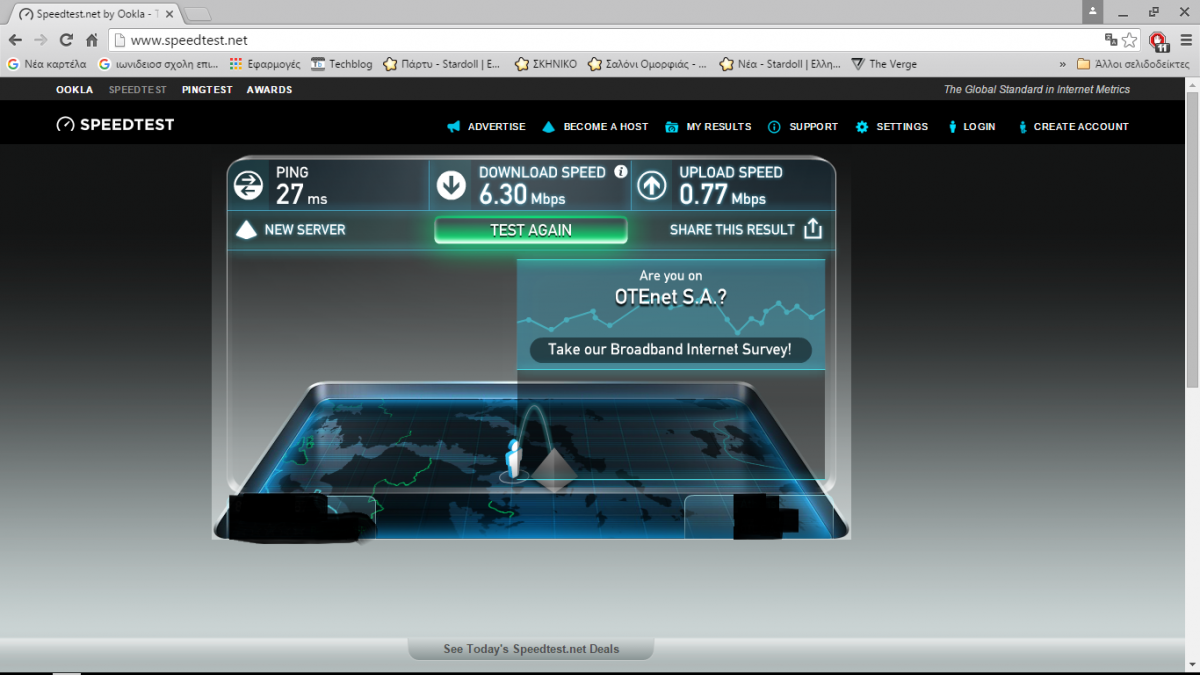
Task: Click the download speed info icon
Action: (x=620, y=172)
